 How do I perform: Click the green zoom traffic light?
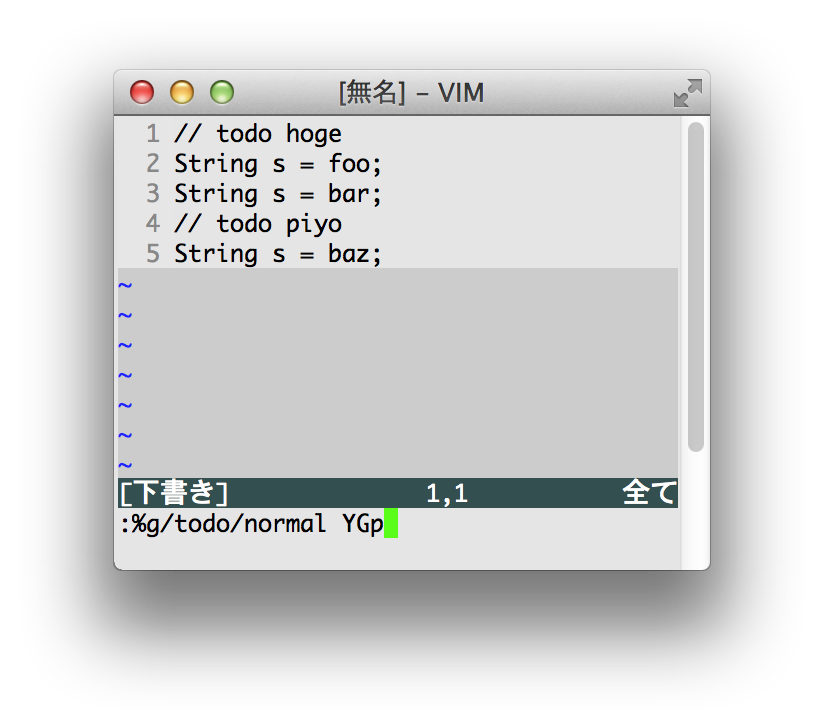coord(221,92)
